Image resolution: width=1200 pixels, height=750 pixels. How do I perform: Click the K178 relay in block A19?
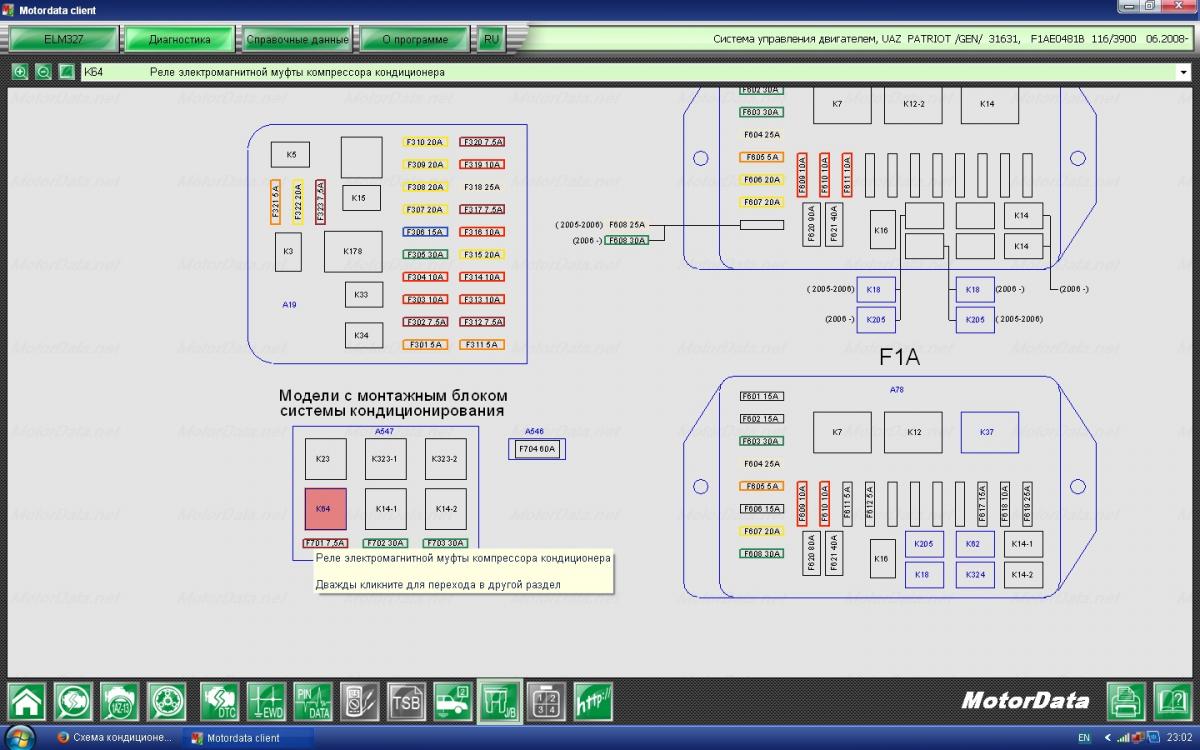tap(352, 251)
